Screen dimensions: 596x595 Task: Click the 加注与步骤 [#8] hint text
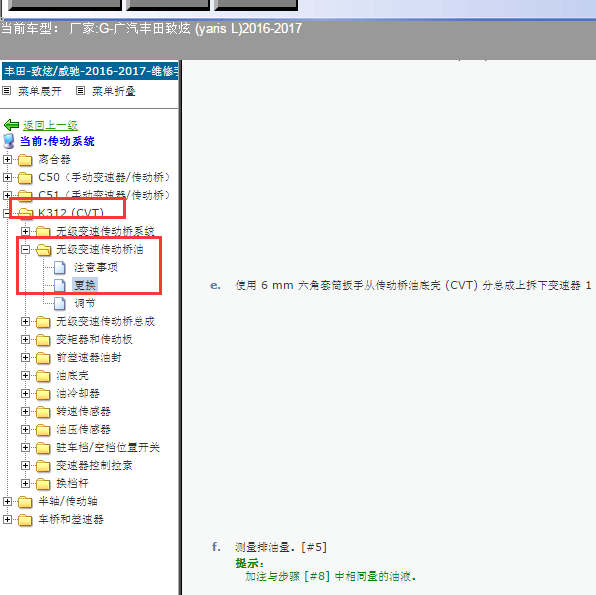[330, 577]
